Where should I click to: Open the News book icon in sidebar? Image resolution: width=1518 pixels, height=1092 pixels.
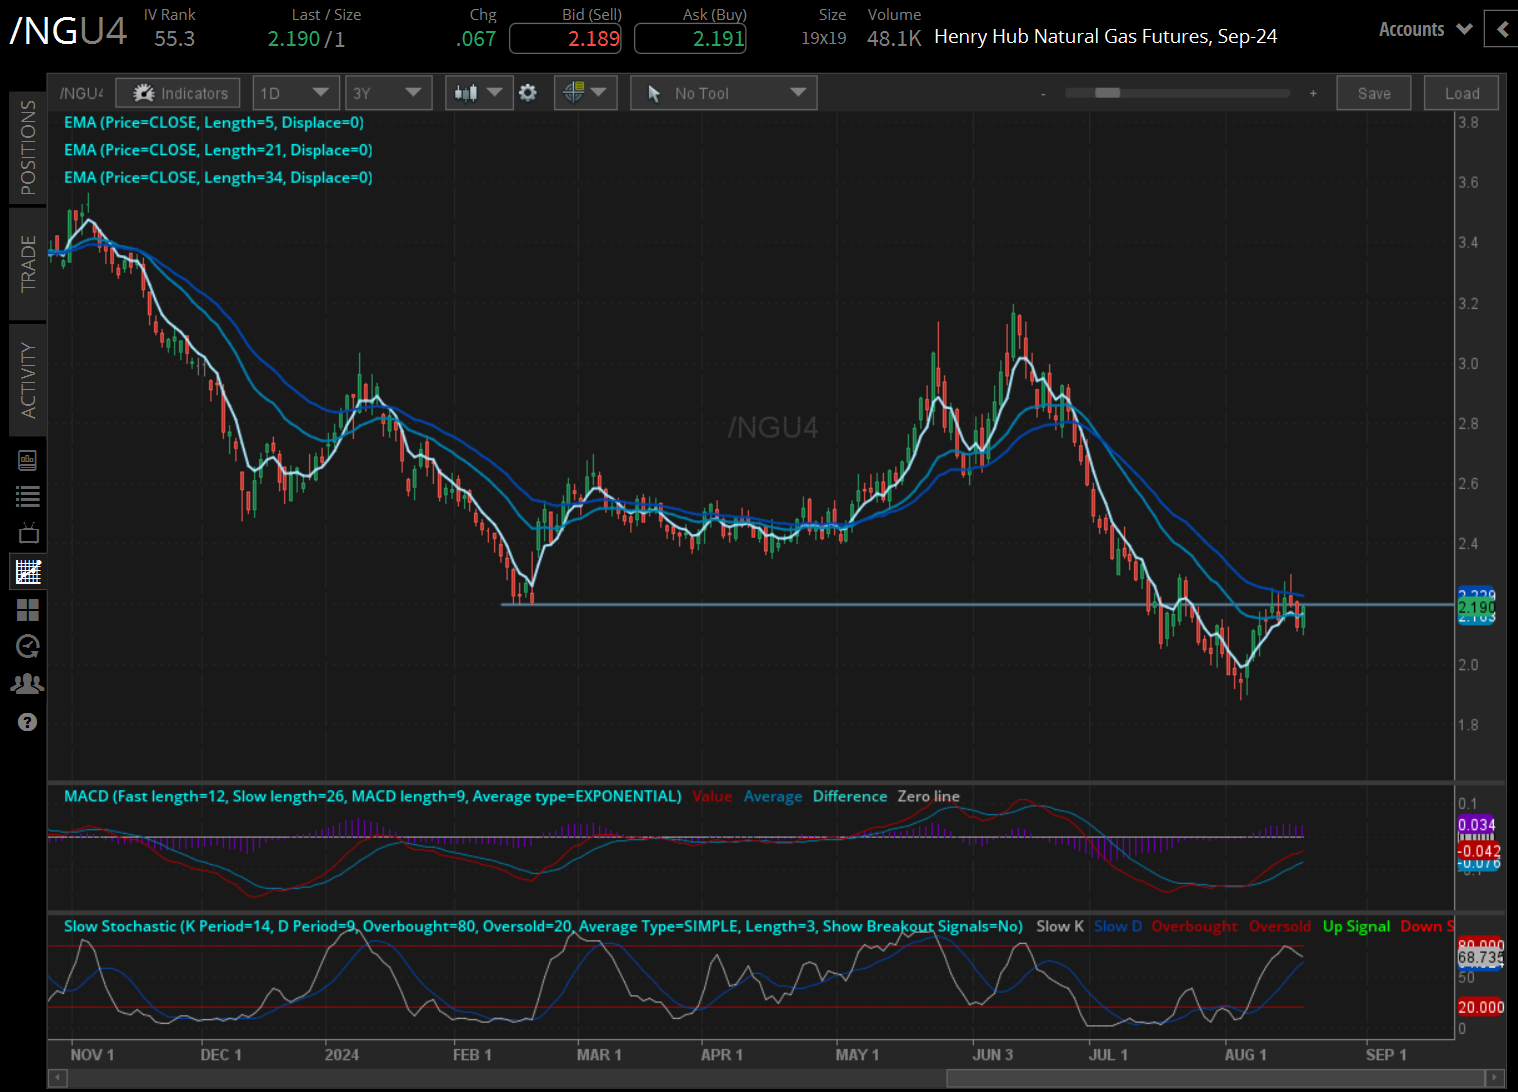pos(27,460)
